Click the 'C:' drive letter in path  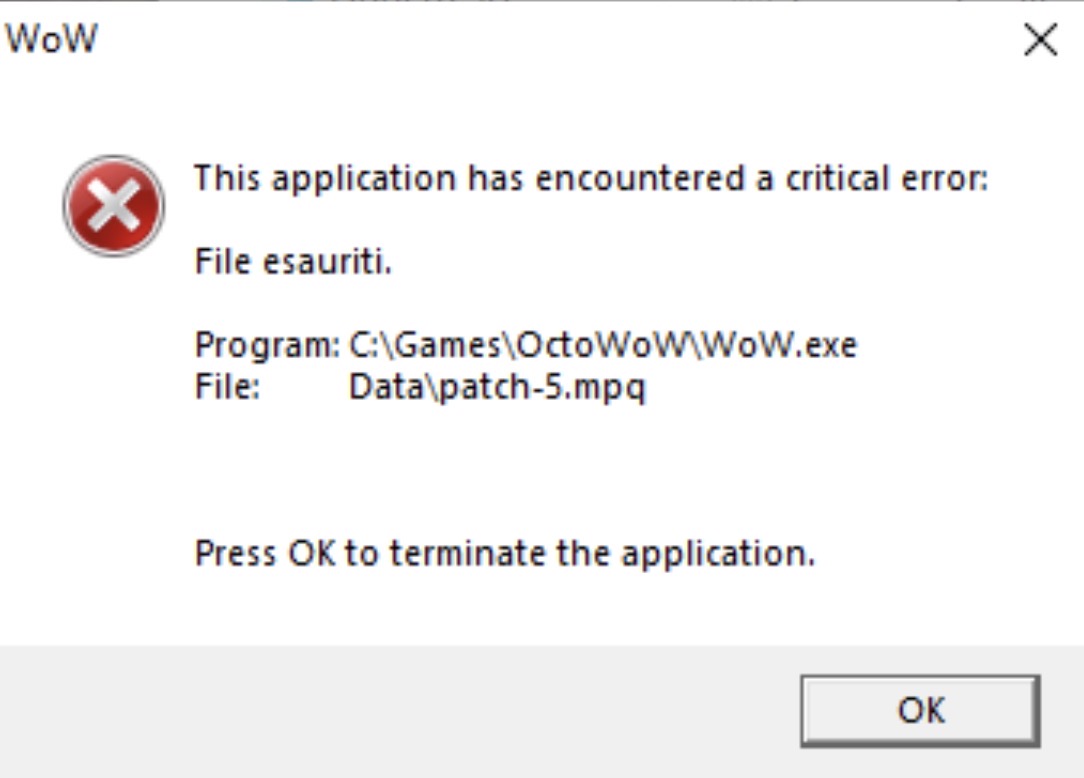pos(362,344)
